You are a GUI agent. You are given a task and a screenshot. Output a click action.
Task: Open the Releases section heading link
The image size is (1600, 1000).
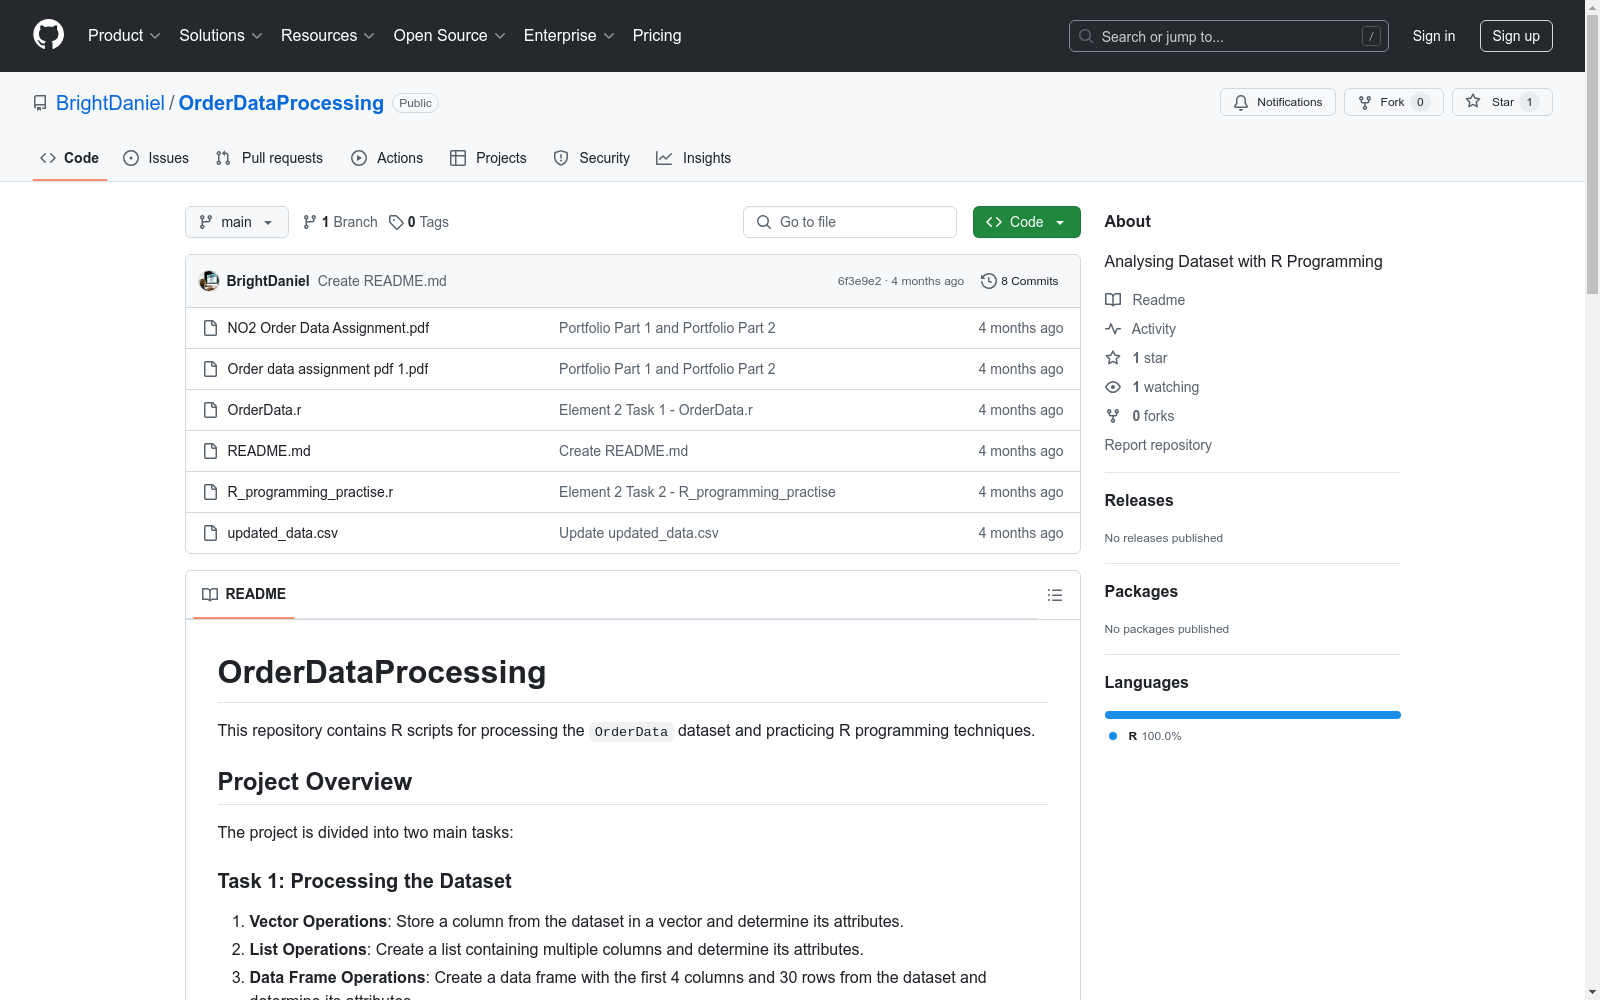tap(1139, 500)
